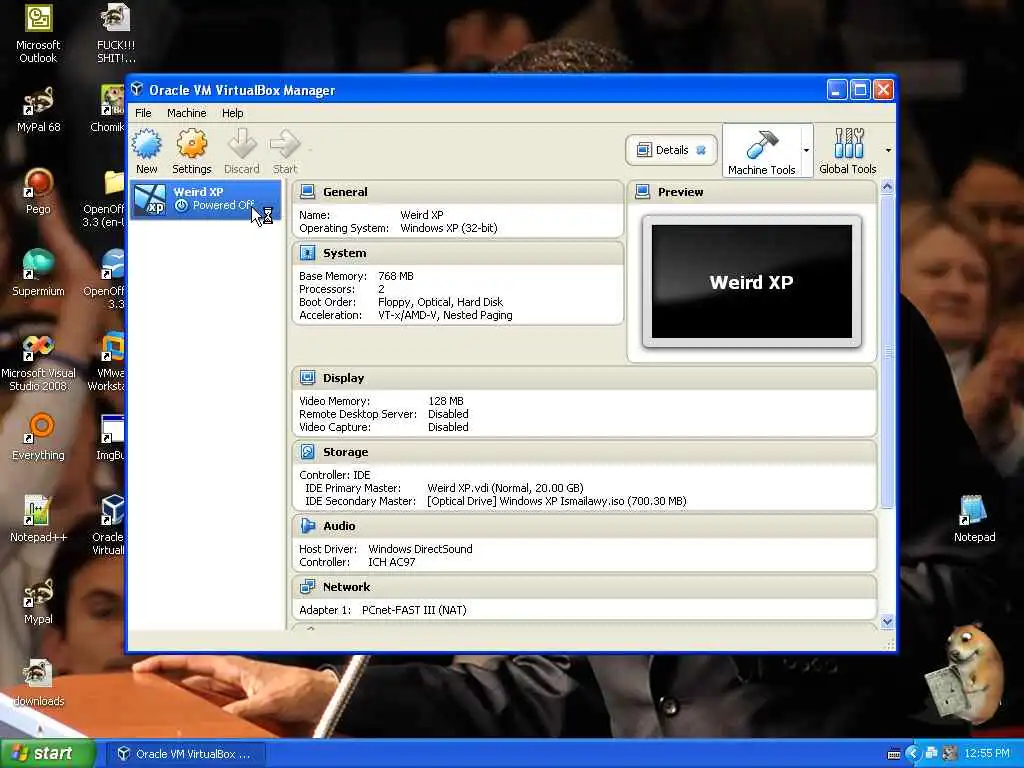Viewport: 1024px width, 768px height.
Task: Click the Weird XP preview thumbnail
Action: click(752, 281)
